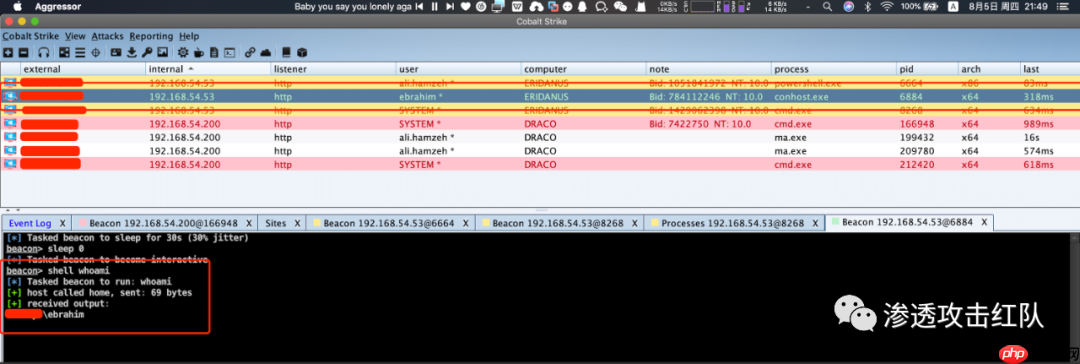The image size is (1080, 364).
Task: Click the headphones Listeners toolbar icon
Action: (x=44, y=52)
